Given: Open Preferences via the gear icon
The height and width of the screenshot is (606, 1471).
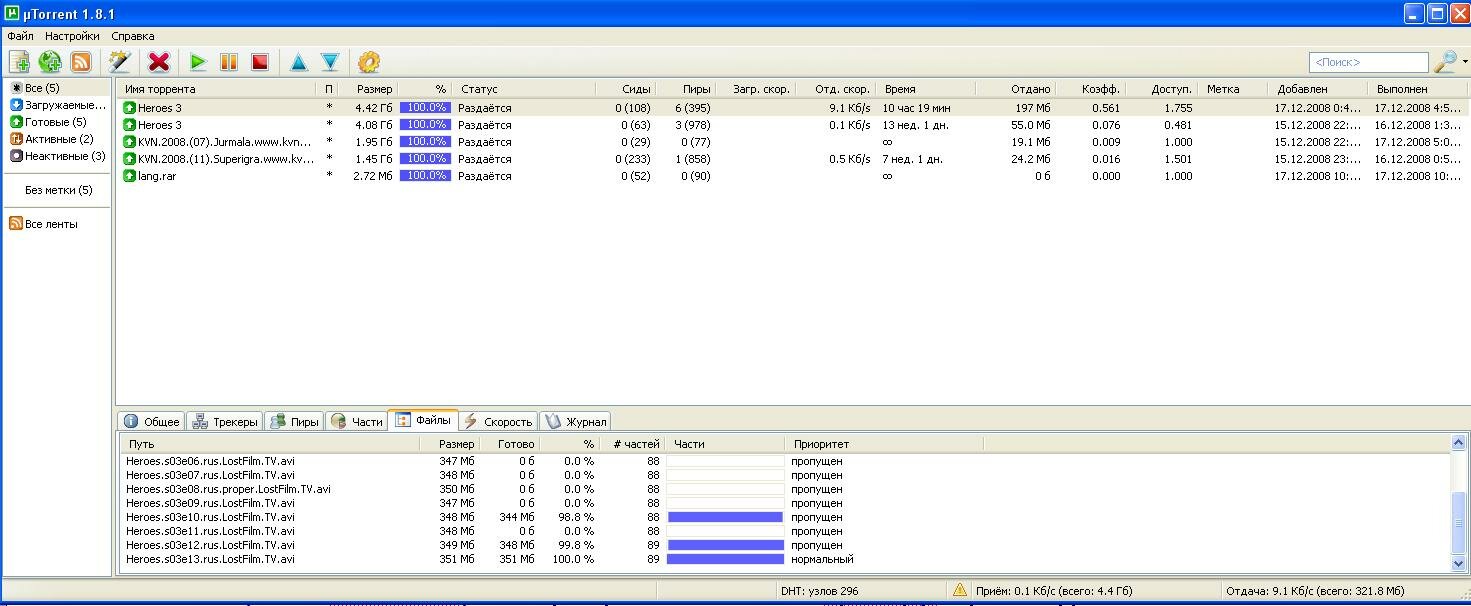Looking at the screenshot, I should 369,62.
